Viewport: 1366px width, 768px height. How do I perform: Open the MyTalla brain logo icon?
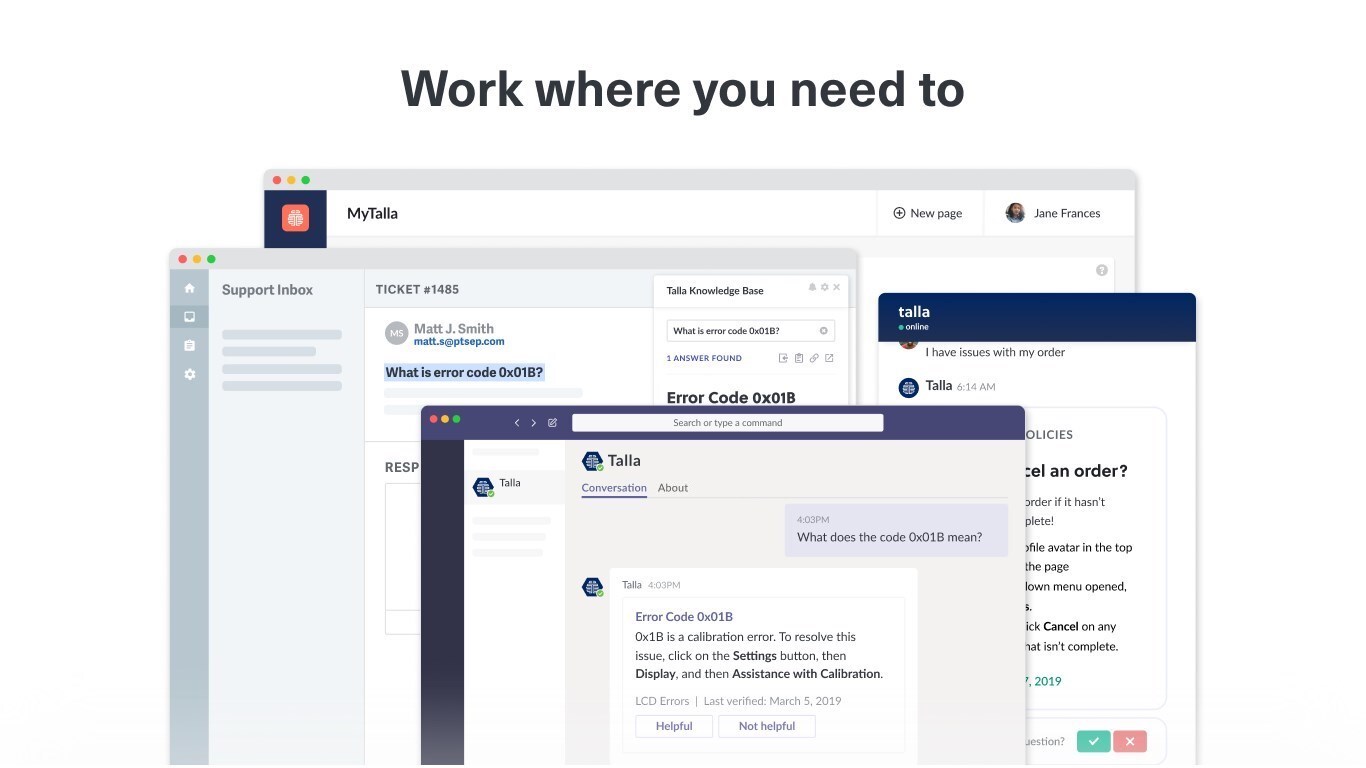(295, 218)
